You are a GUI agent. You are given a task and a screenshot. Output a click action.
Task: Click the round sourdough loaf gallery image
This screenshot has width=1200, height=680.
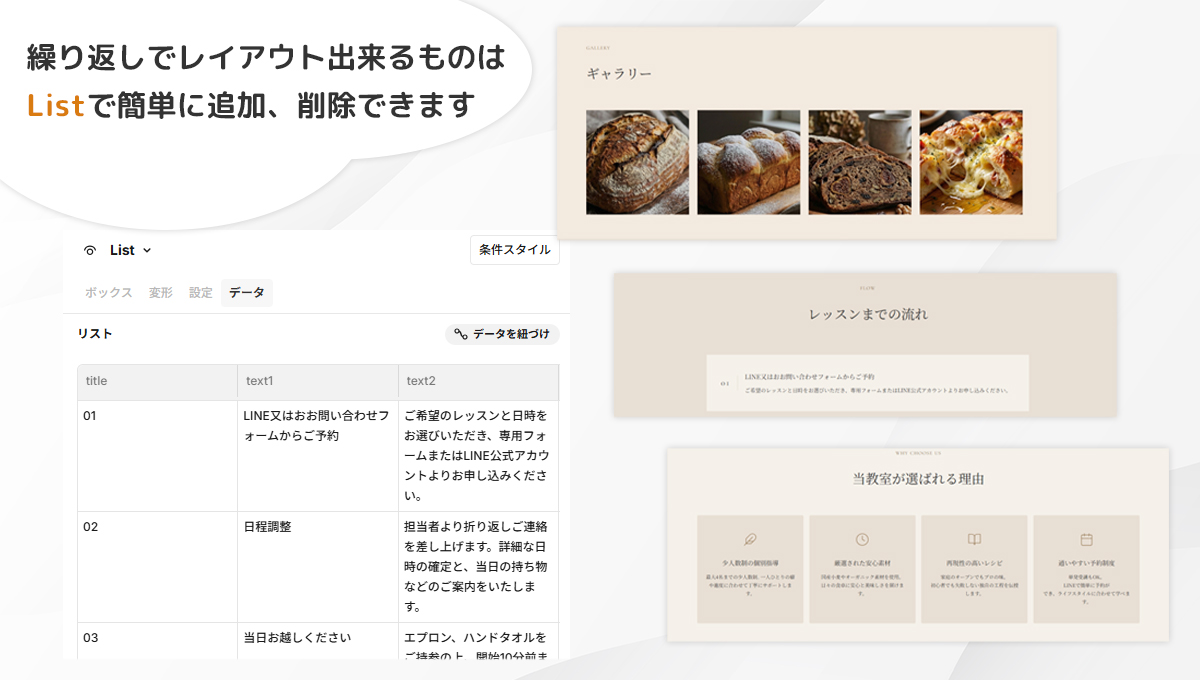[x=637, y=162]
